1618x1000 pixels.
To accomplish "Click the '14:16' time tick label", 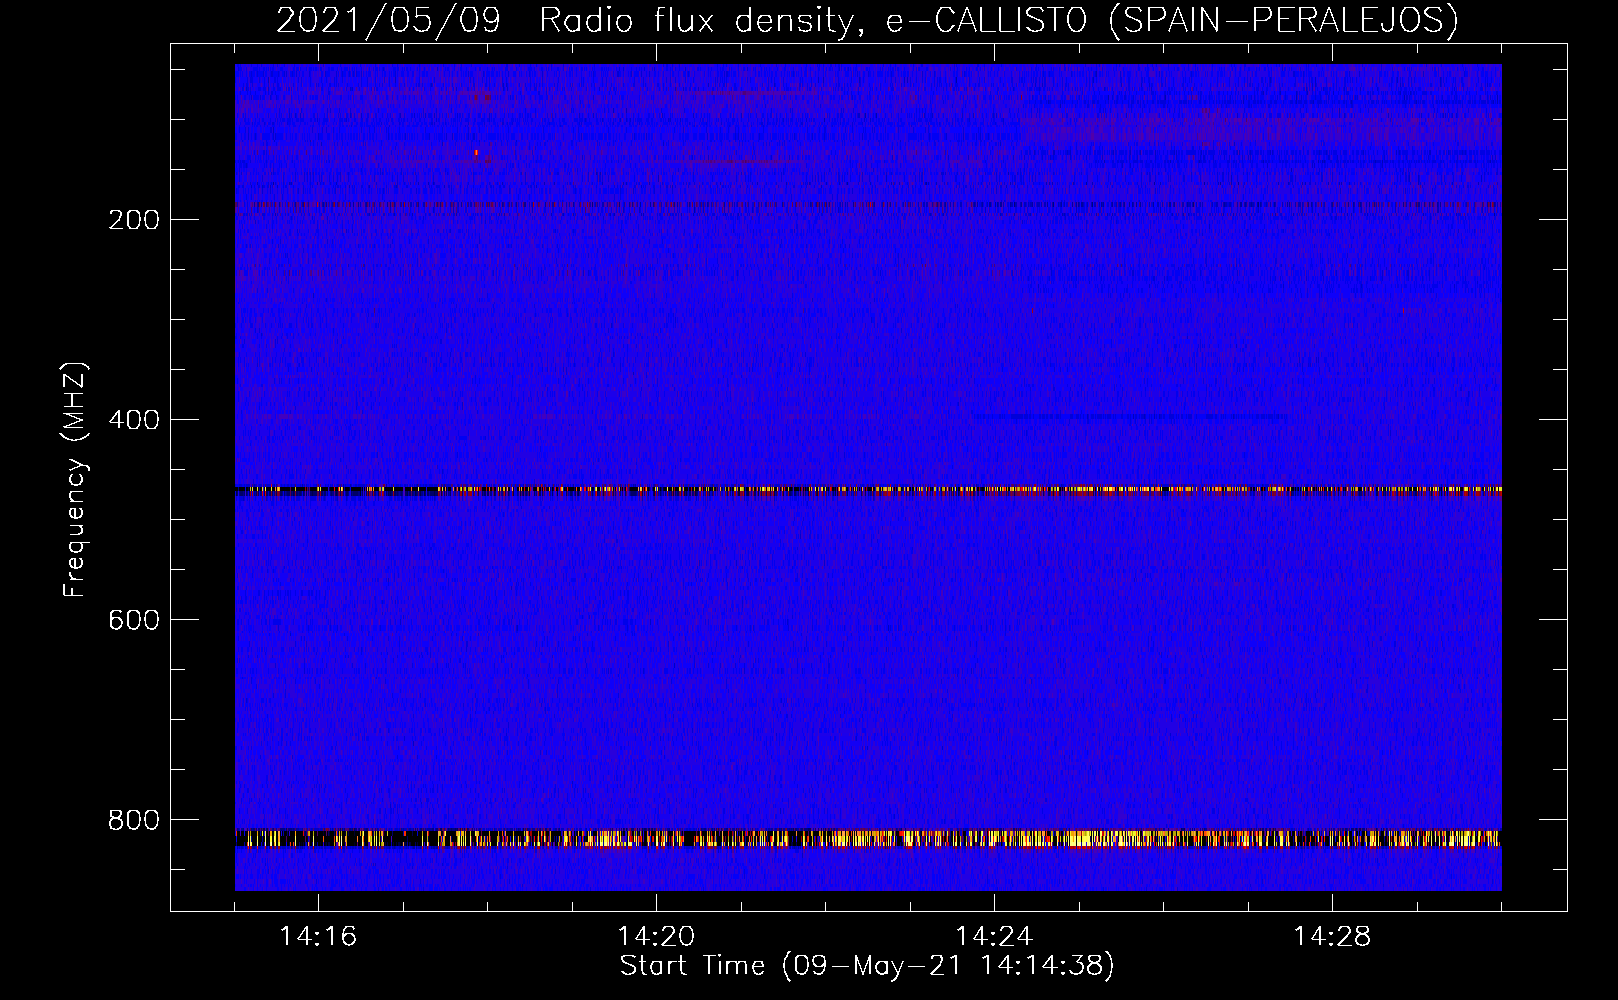I will click(x=318, y=937).
